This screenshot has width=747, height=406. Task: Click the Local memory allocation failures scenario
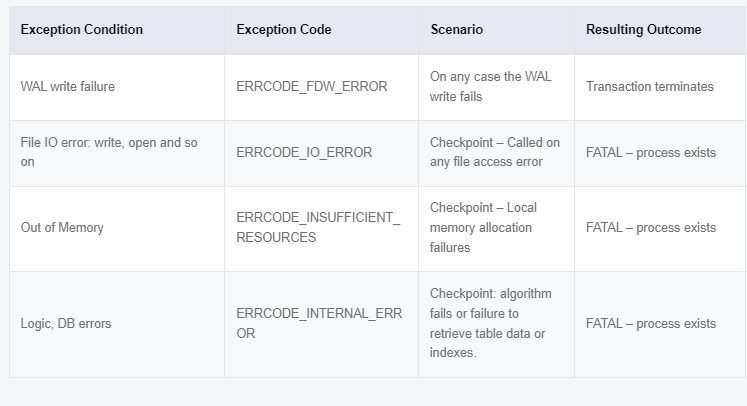484,228
